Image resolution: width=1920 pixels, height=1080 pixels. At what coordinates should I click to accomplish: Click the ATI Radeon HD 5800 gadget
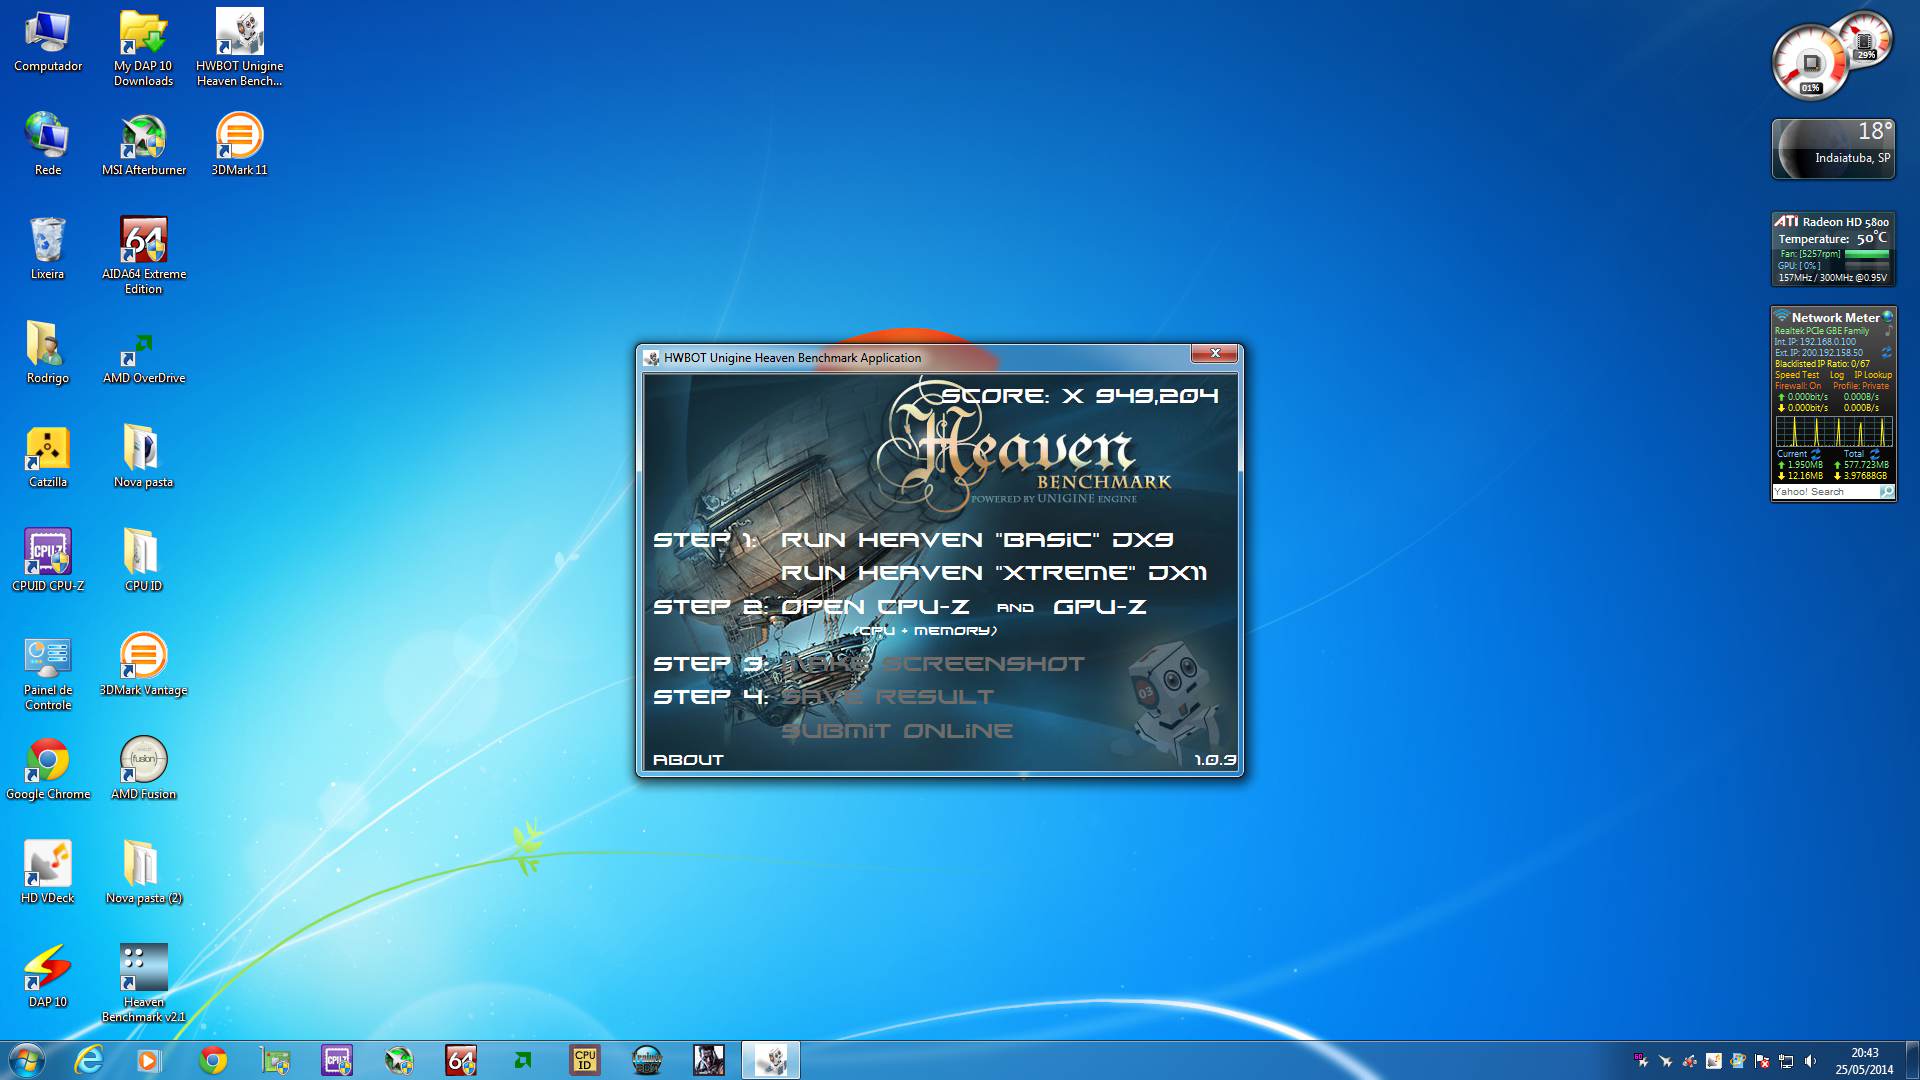pos(1833,249)
